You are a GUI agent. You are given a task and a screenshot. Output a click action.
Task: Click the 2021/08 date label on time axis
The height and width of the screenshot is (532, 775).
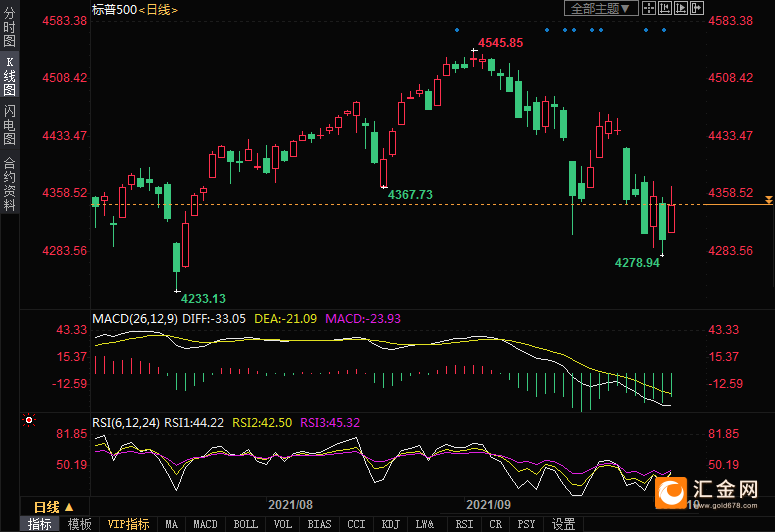290,505
